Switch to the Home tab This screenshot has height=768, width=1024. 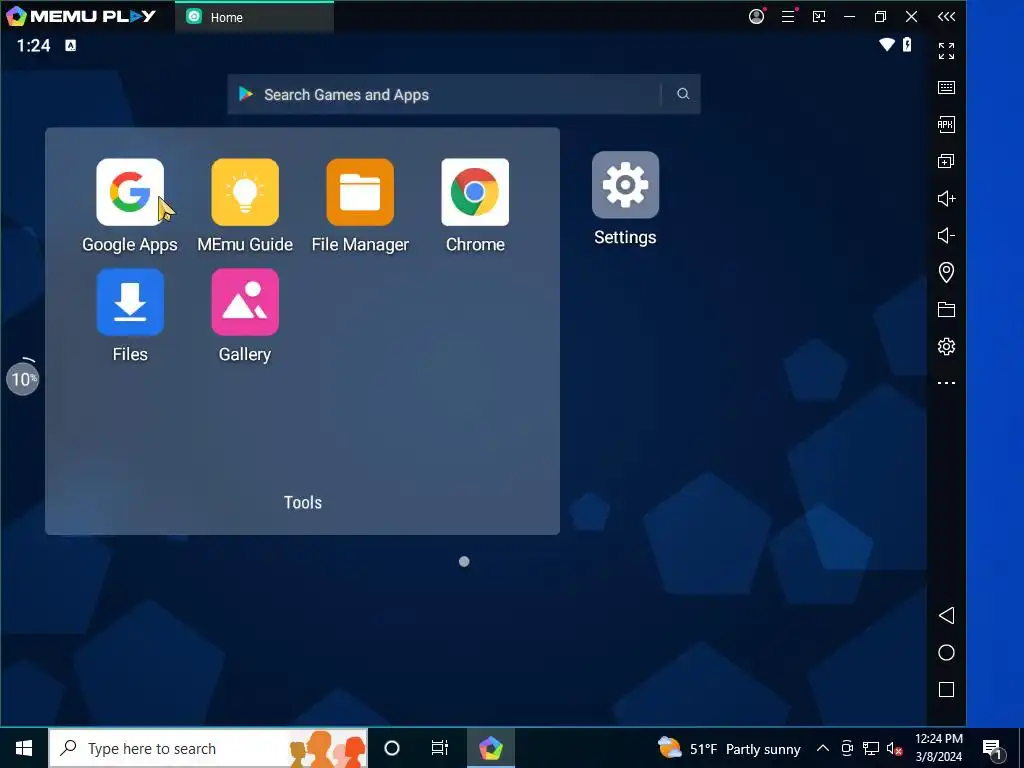(255, 17)
